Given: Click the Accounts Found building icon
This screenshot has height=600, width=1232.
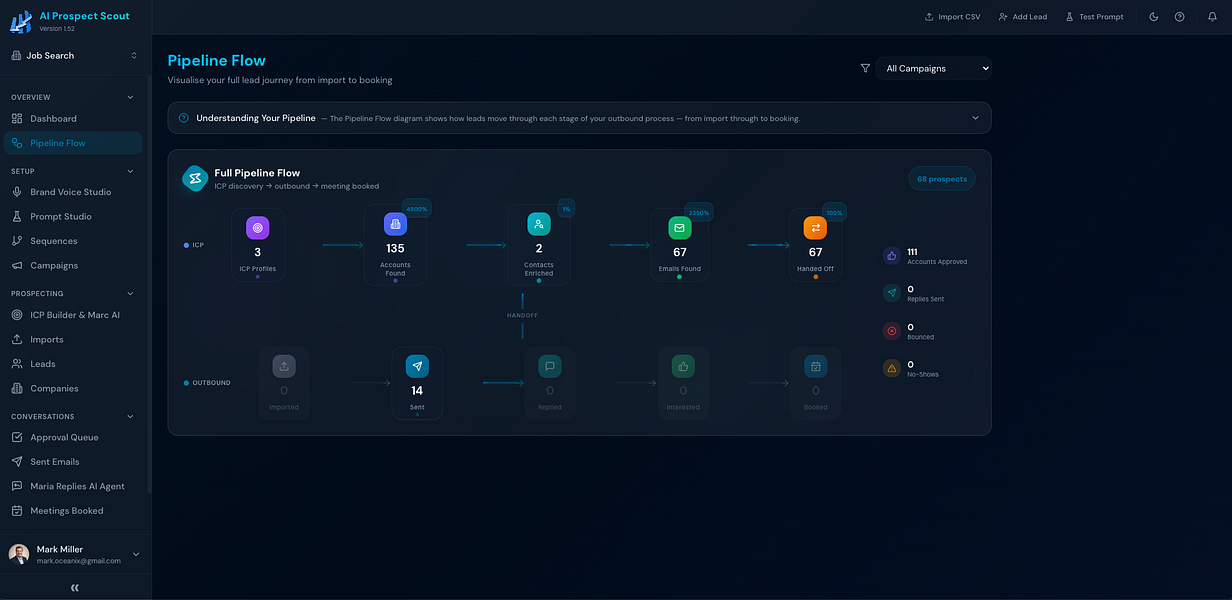Looking at the screenshot, I should click(395, 224).
